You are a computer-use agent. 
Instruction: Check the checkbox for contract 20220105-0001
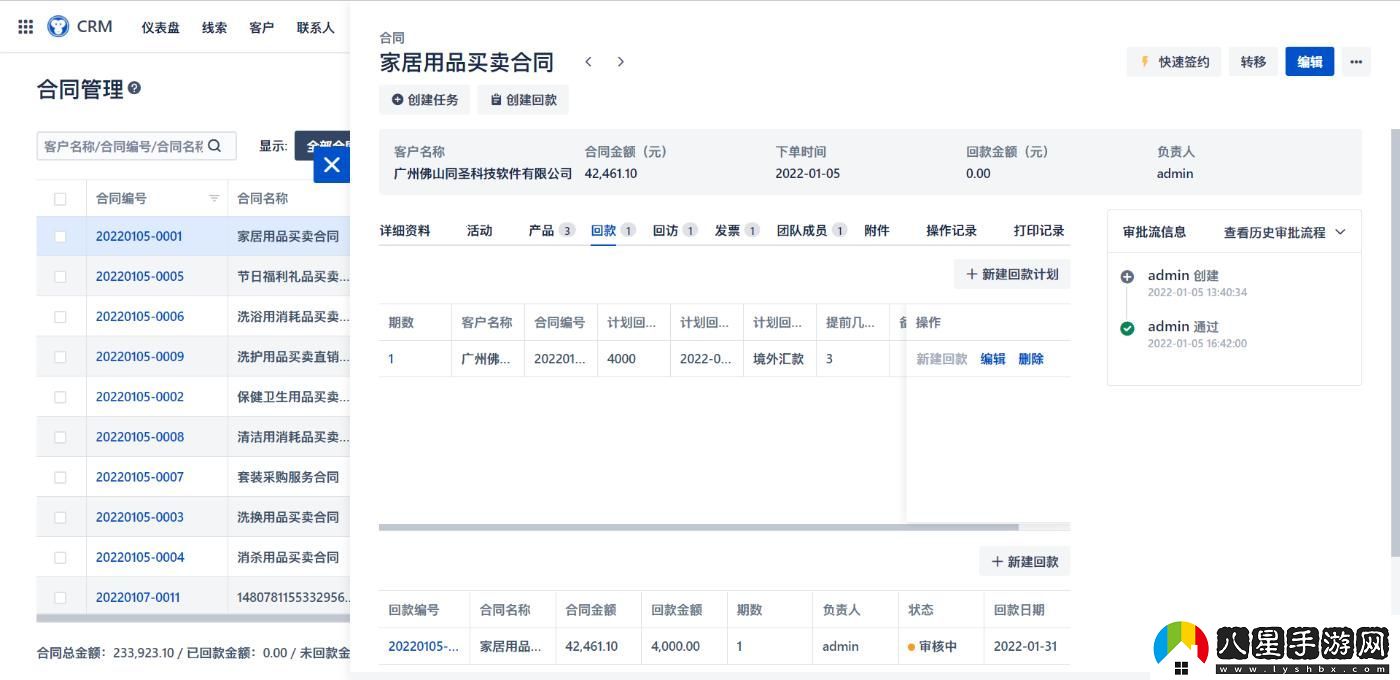(x=60, y=236)
